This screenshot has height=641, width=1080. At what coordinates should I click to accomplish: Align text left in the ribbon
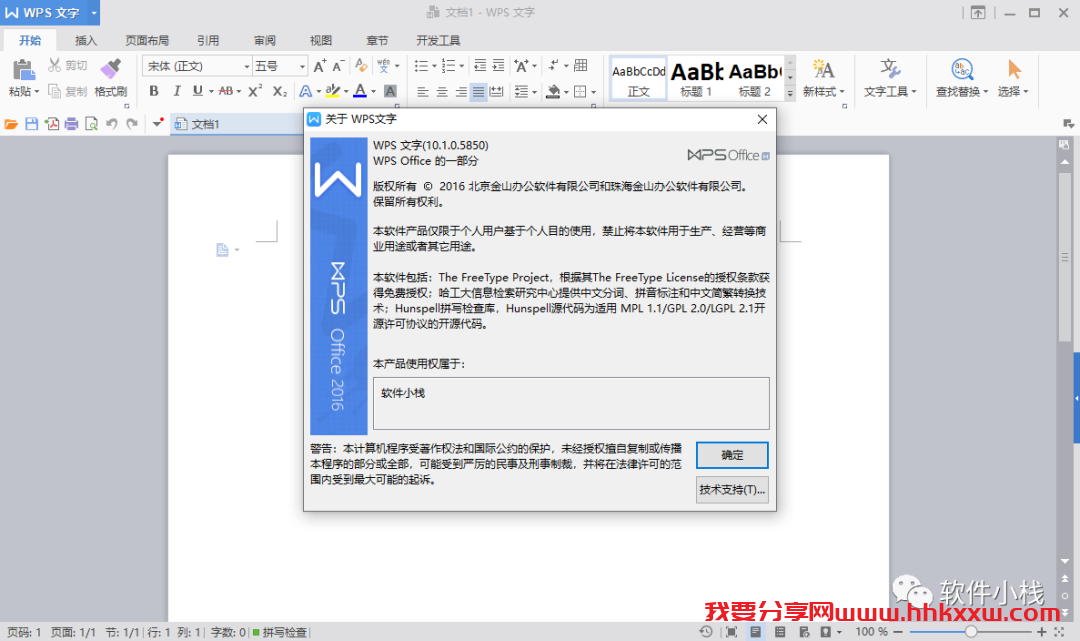423,92
